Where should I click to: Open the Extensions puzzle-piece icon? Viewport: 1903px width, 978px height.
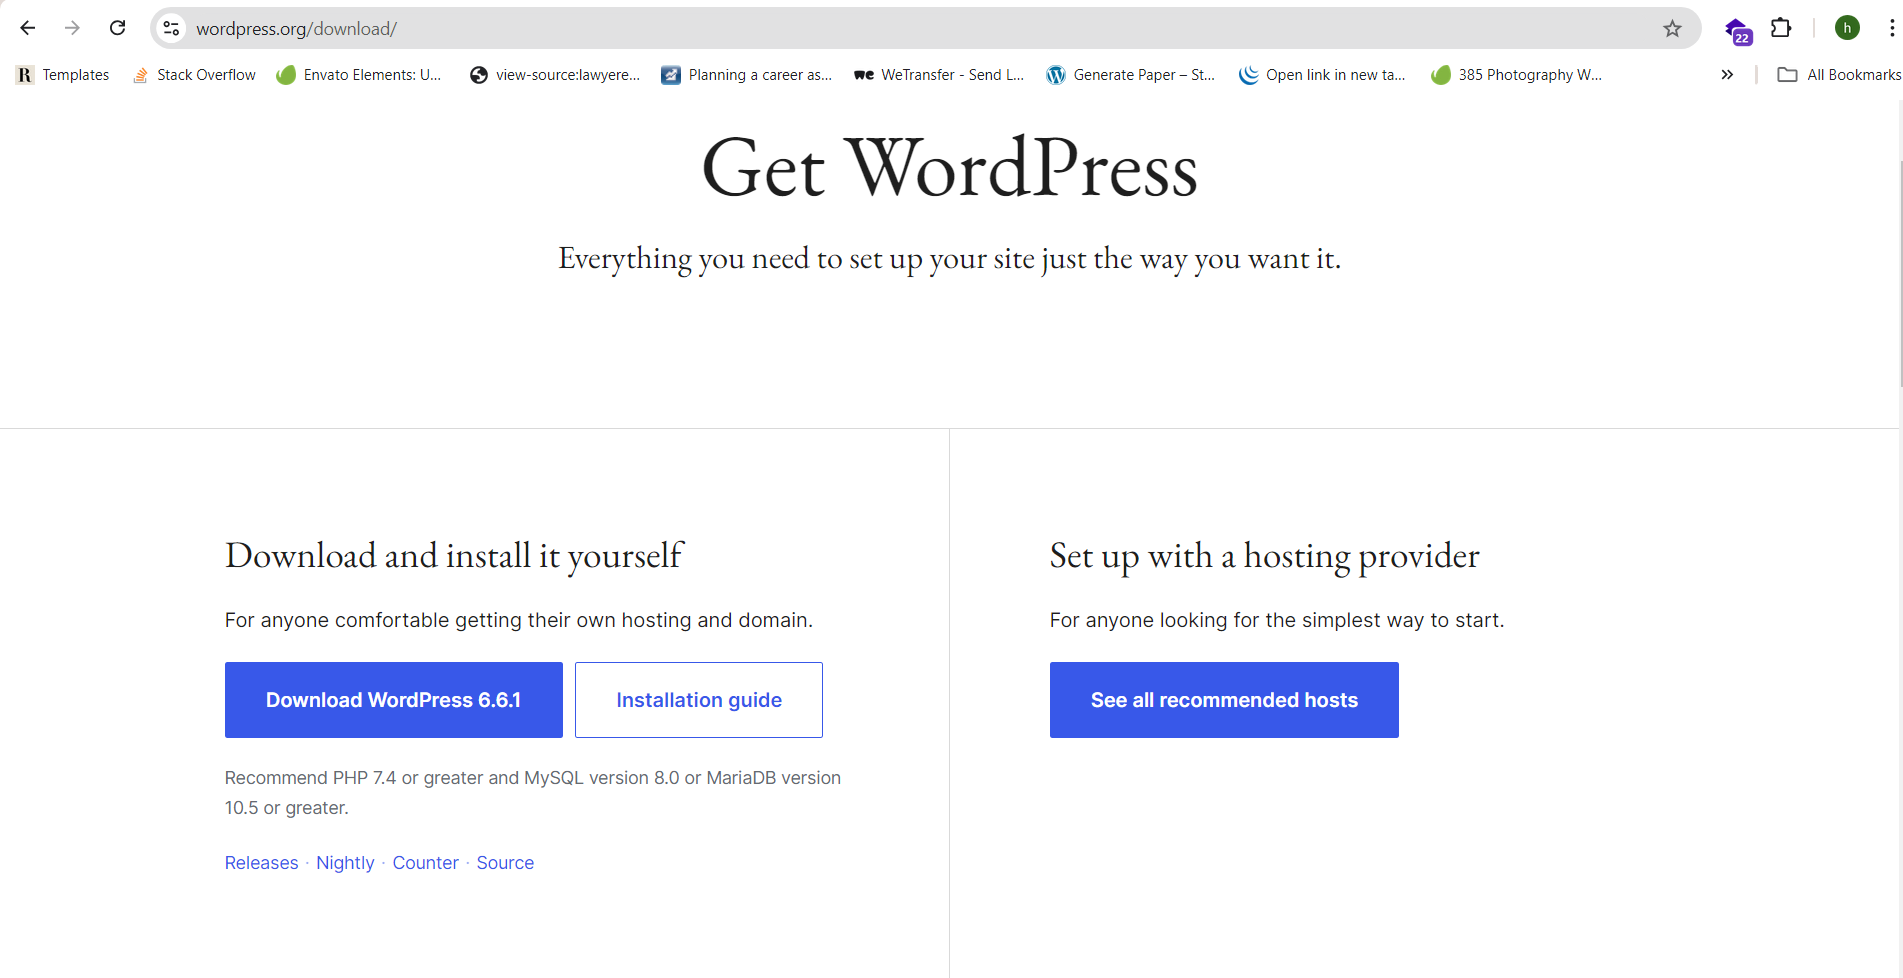[1781, 28]
